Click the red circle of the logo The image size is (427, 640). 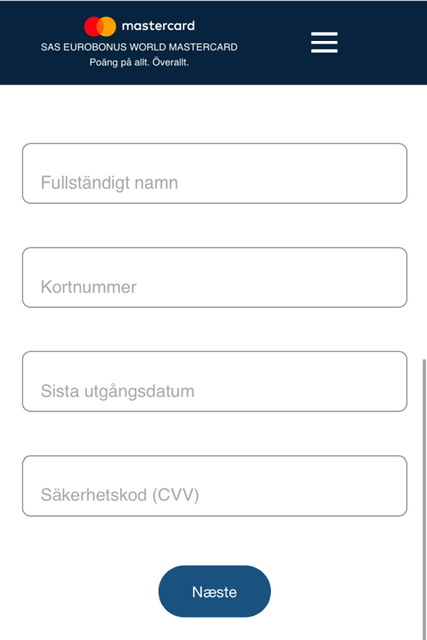(x=91, y=27)
